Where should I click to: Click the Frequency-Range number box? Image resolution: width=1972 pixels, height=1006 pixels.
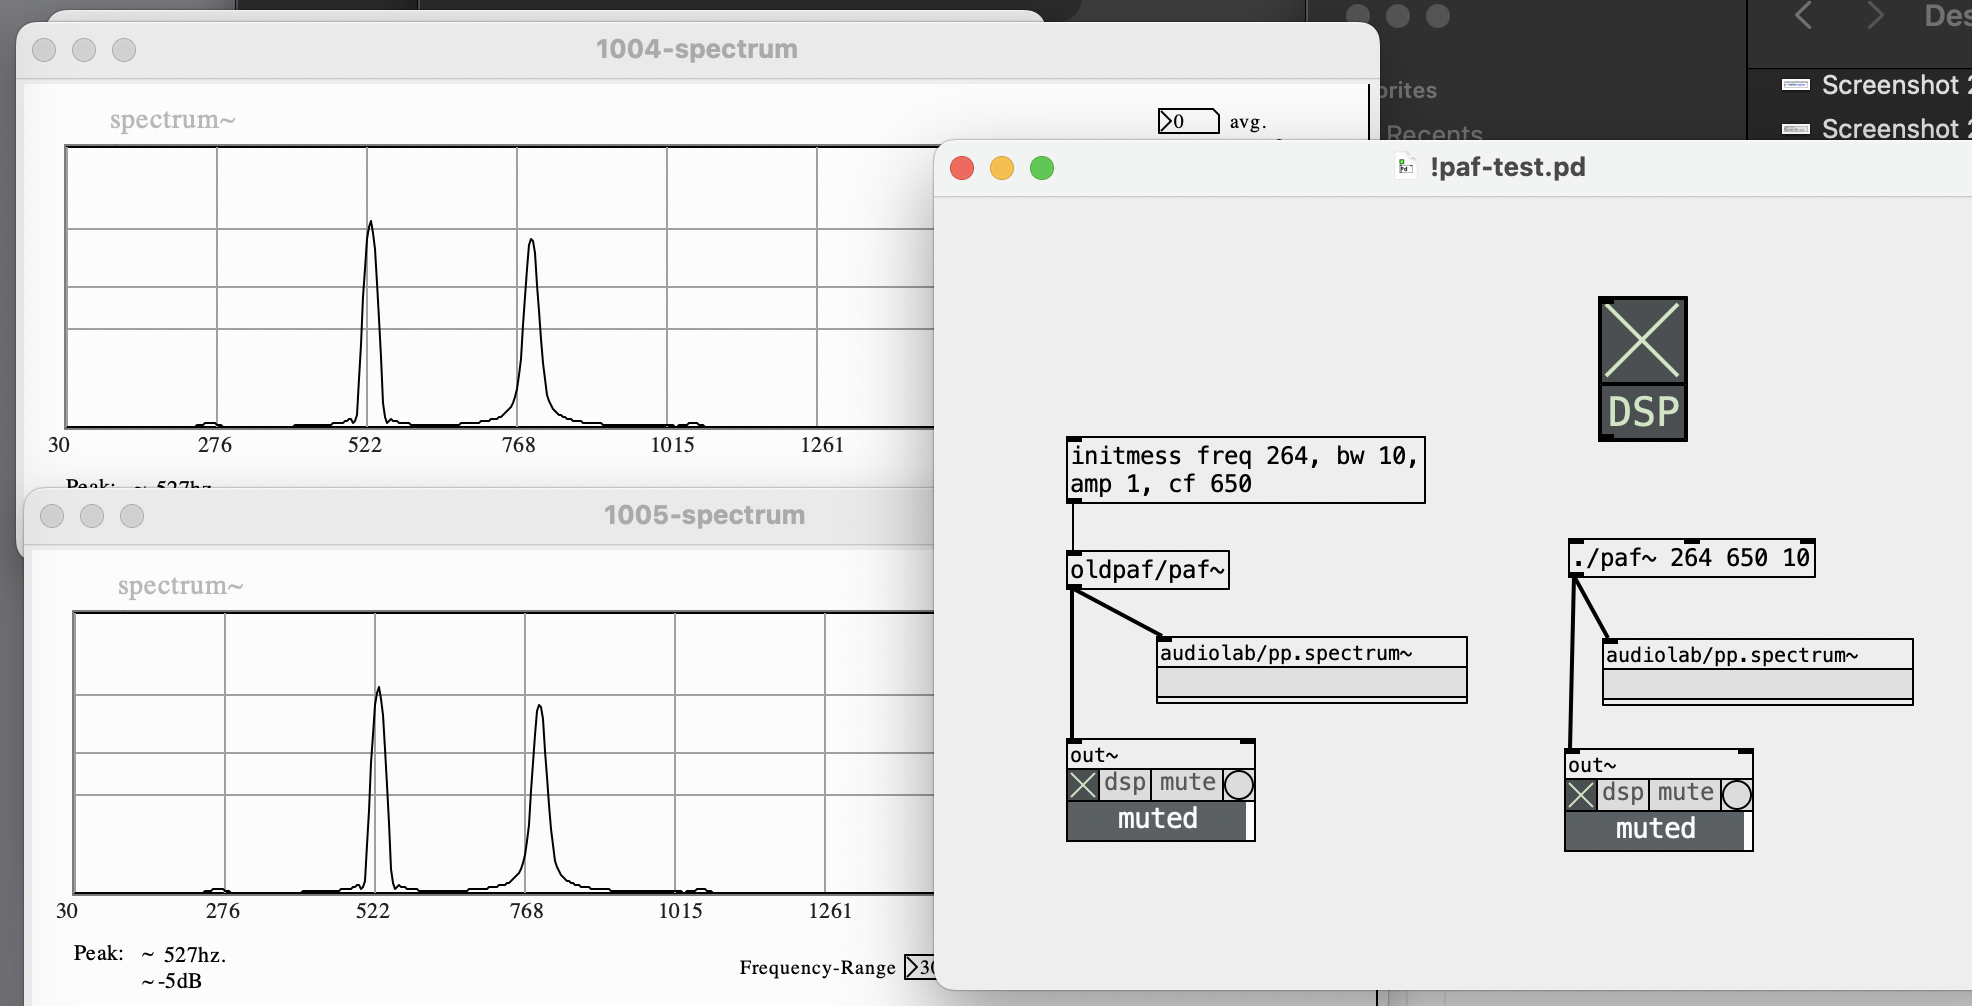[919, 967]
